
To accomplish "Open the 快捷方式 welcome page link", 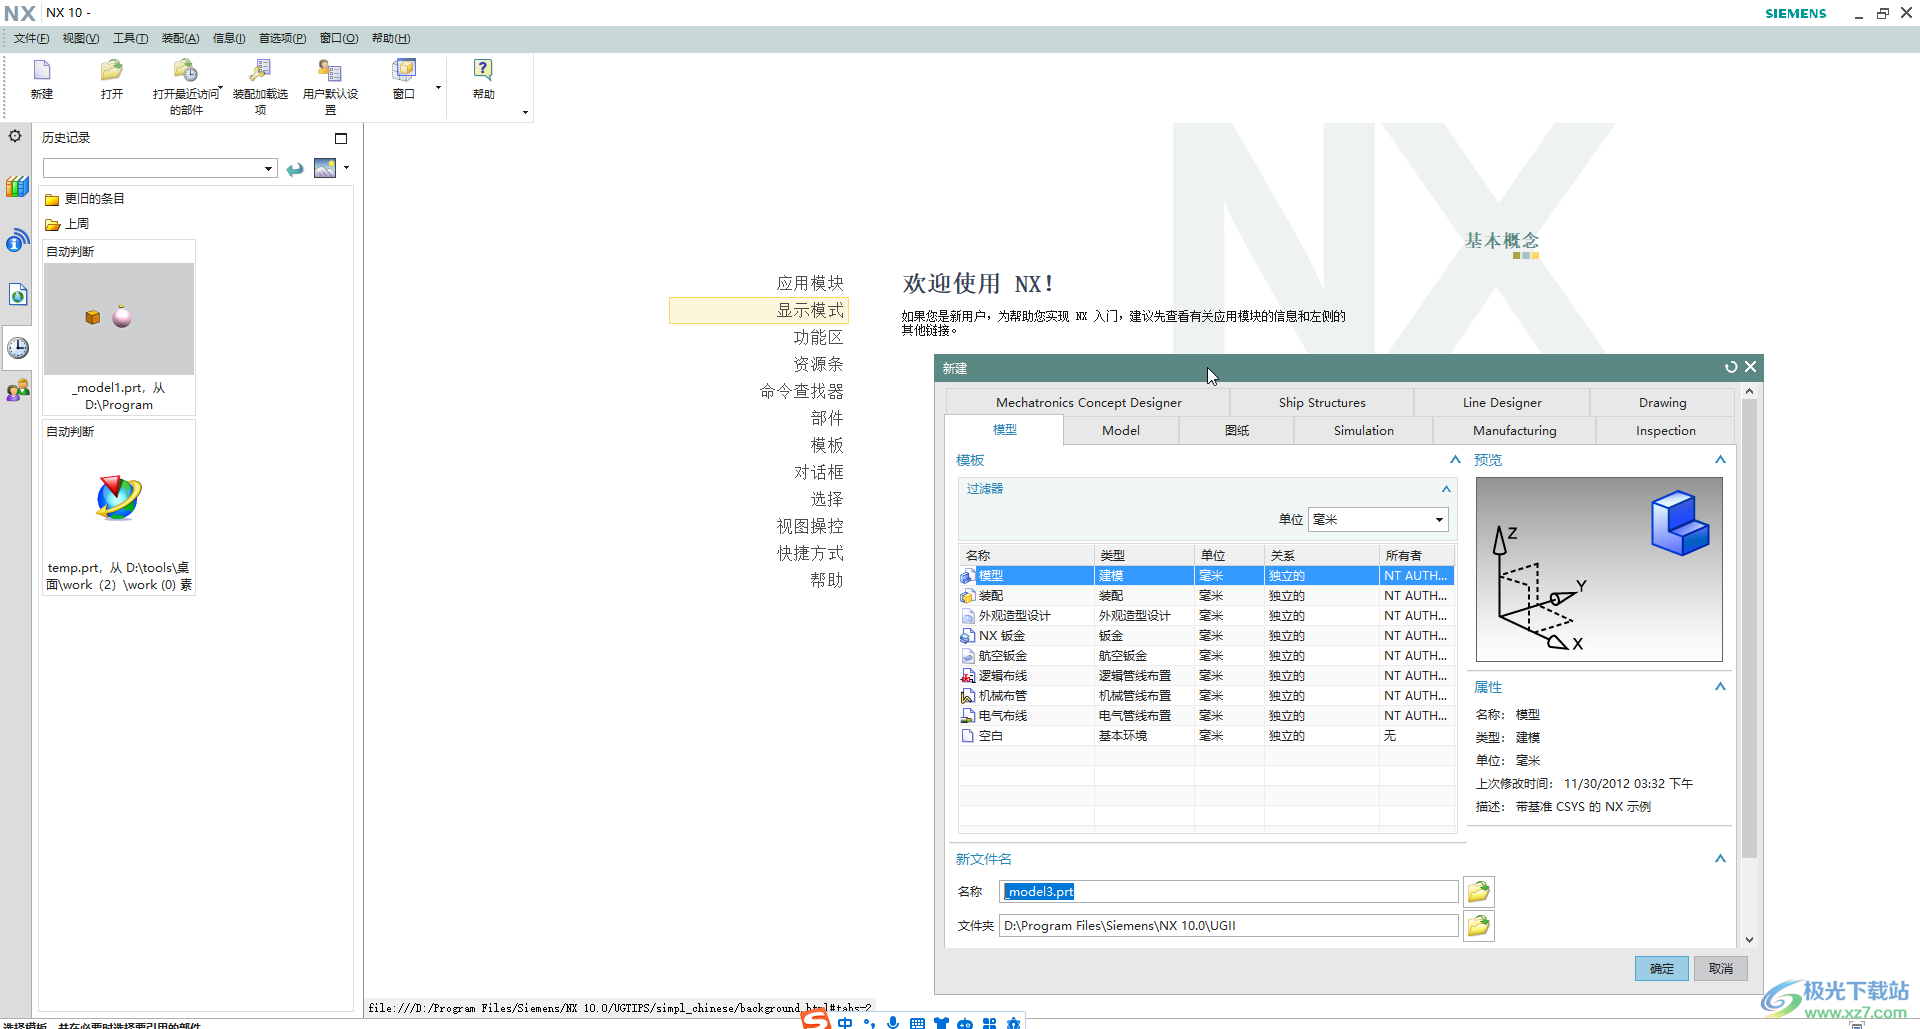I will [810, 553].
